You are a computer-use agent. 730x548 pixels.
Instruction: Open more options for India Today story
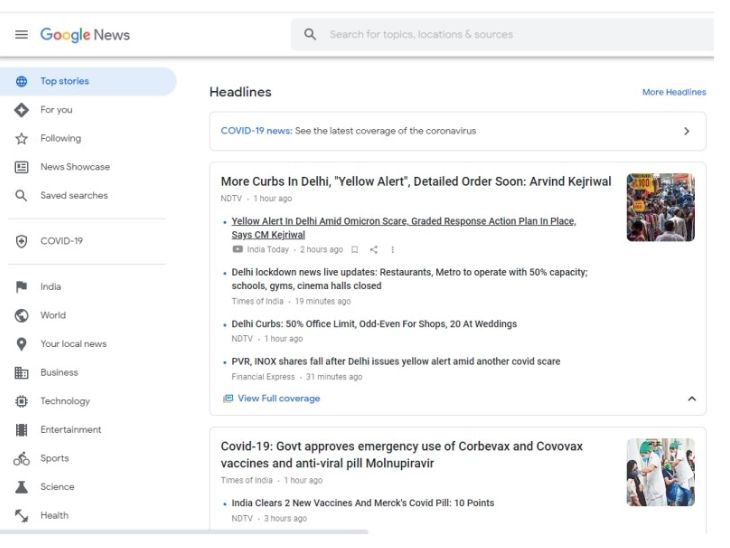point(392,250)
